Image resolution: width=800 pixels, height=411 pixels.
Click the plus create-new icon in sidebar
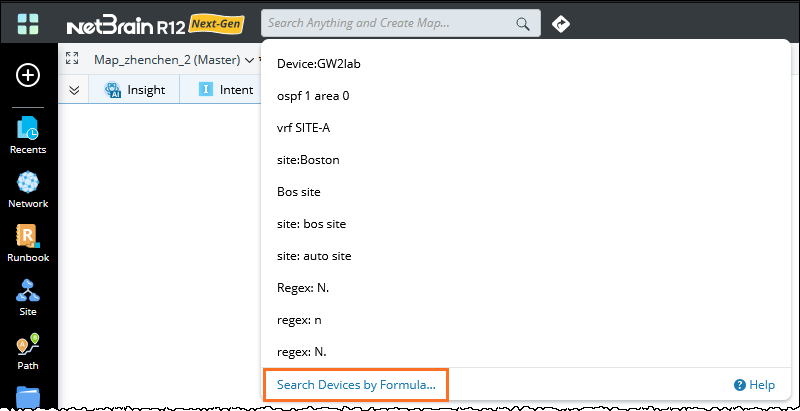click(29, 75)
